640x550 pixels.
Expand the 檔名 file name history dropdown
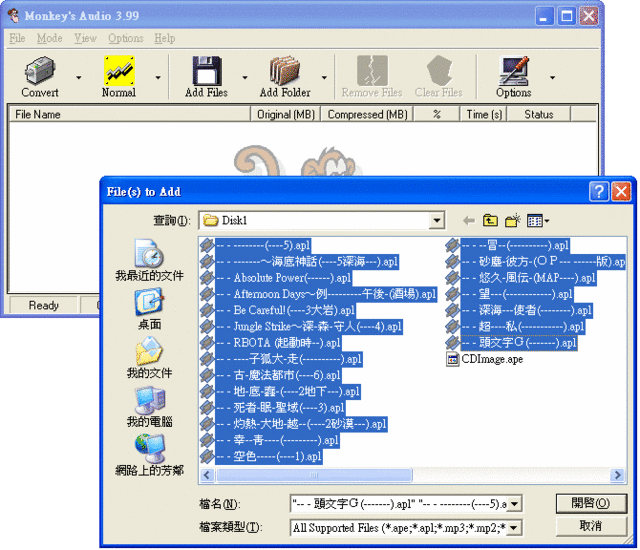(x=515, y=504)
